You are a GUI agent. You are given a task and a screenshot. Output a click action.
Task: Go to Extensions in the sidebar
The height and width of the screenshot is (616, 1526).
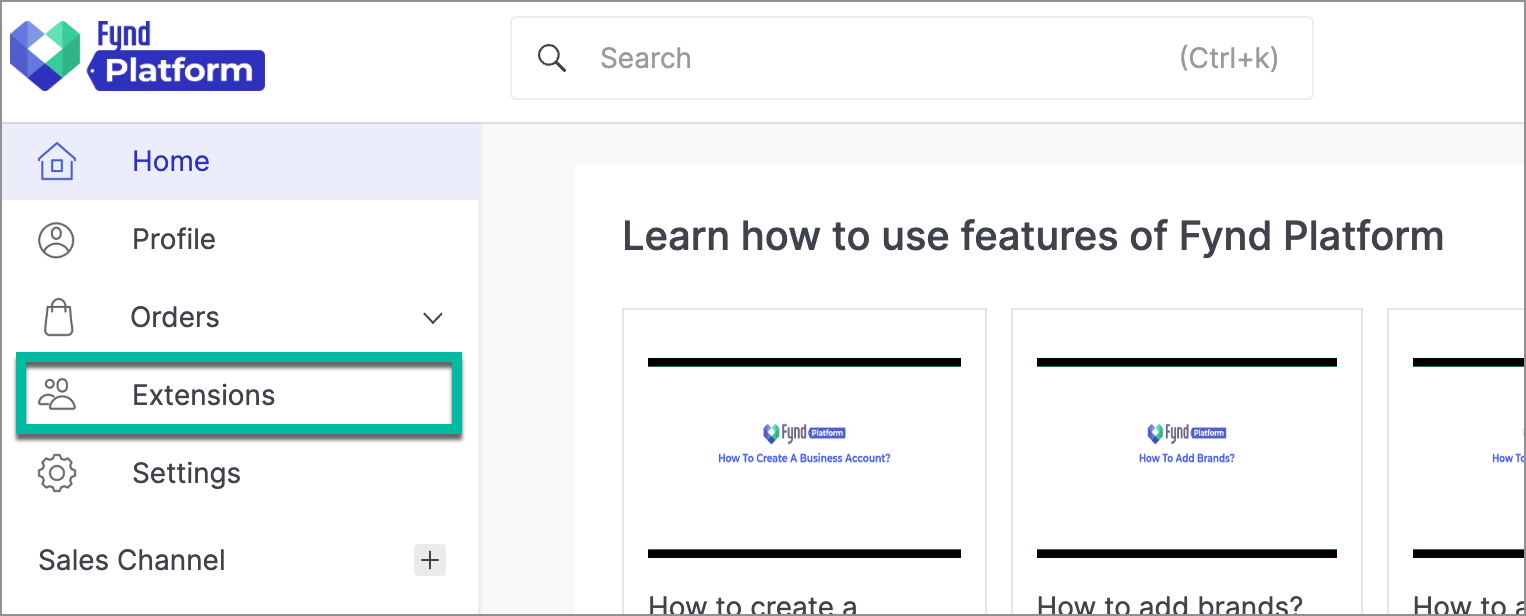238,395
